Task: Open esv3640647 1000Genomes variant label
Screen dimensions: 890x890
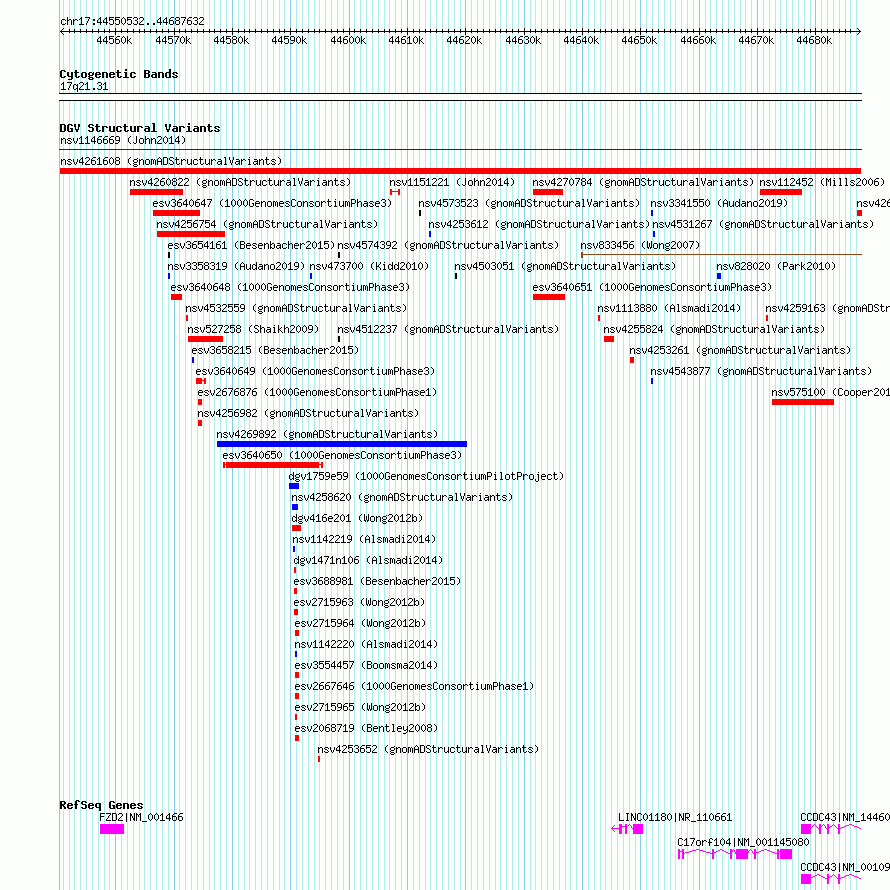Action: coord(272,203)
